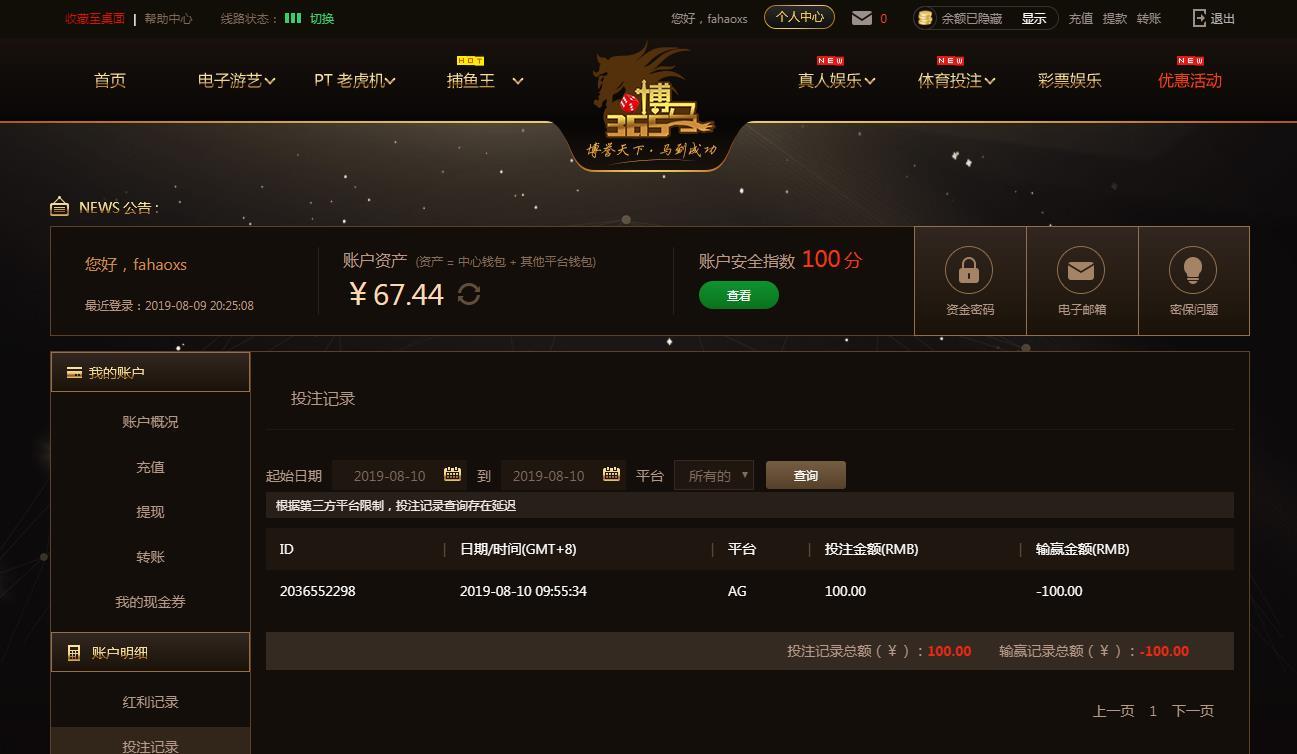Expand the 电子游艺 menu

[x=236, y=80]
